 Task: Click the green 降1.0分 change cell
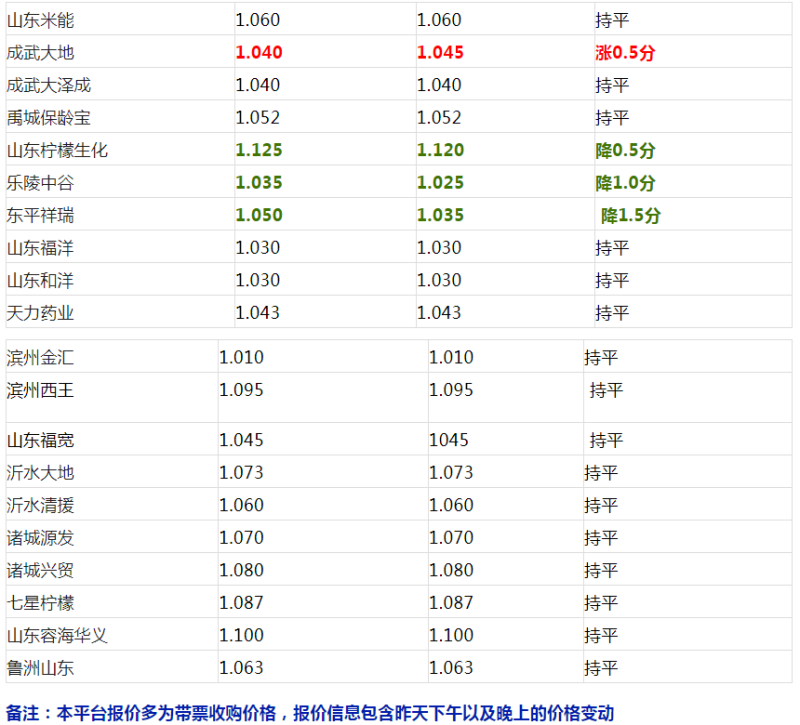tap(625, 183)
